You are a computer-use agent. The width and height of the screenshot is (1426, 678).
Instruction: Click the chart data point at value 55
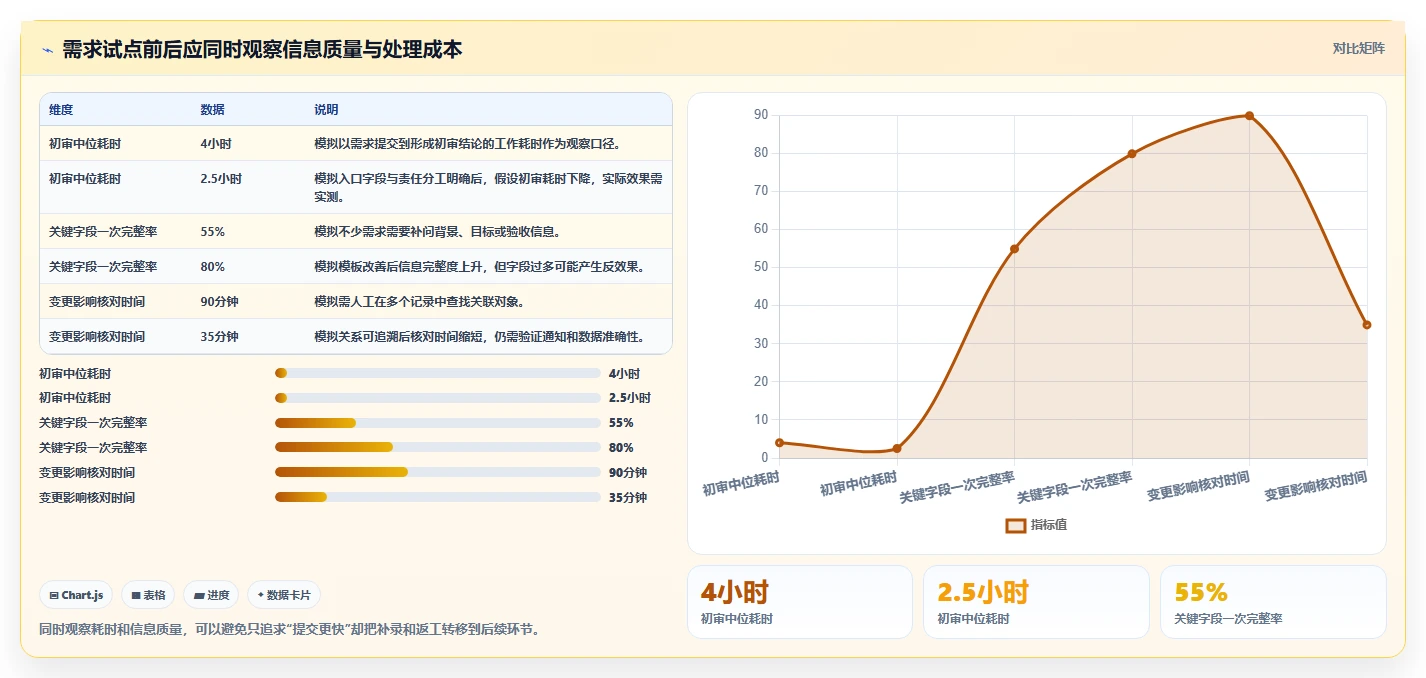(x=1014, y=249)
